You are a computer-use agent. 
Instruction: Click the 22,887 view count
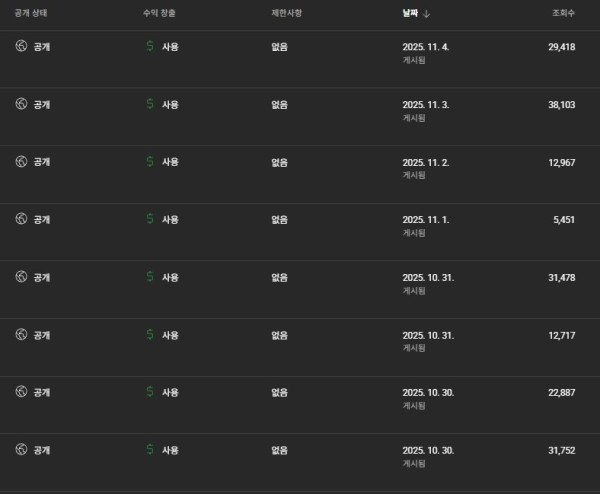(x=561, y=392)
